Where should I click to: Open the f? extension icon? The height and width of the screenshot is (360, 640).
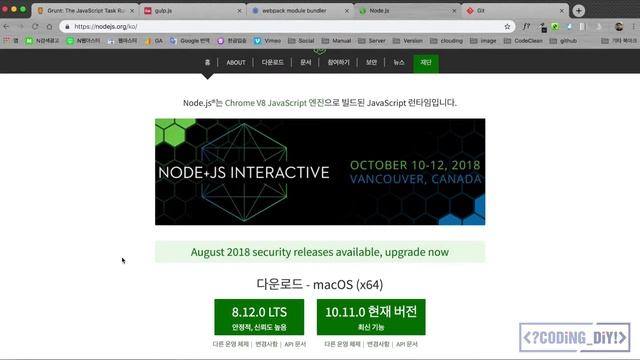pos(527,27)
